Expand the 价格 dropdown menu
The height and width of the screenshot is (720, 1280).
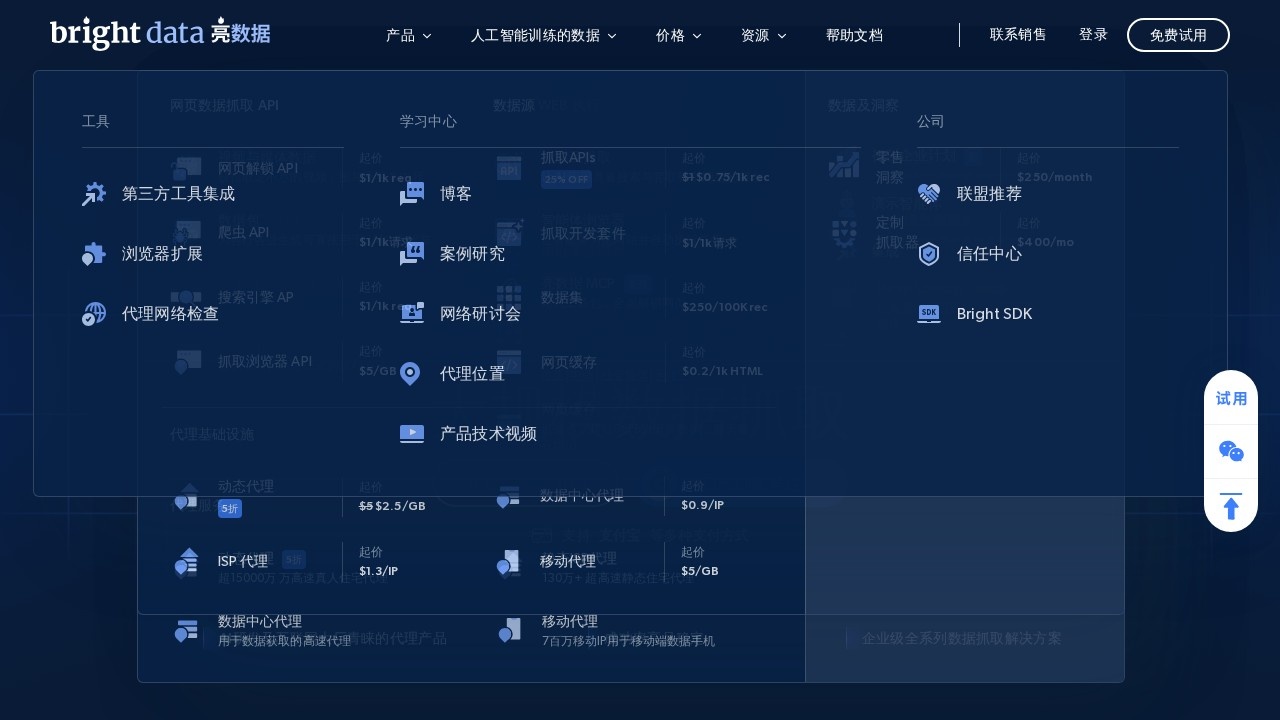[678, 35]
